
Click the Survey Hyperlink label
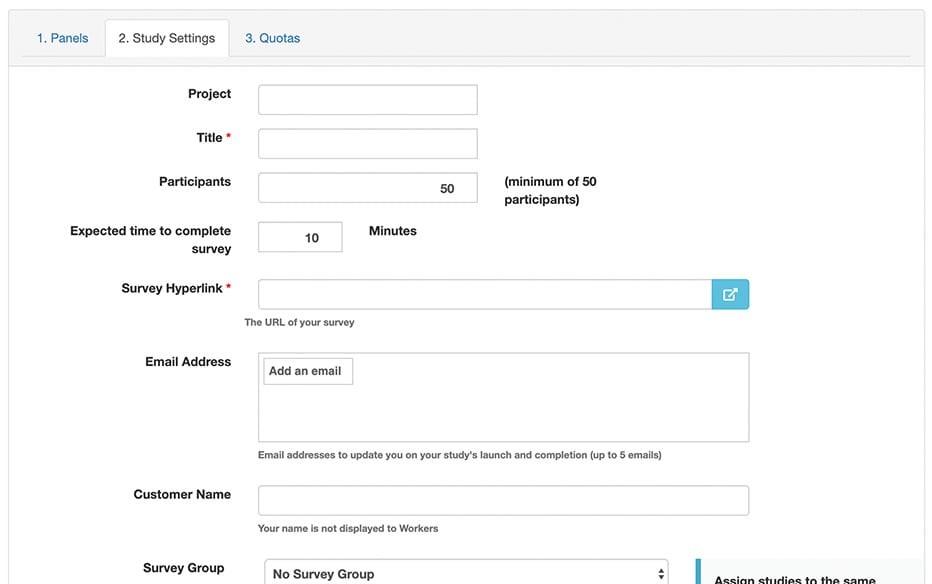point(172,288)
